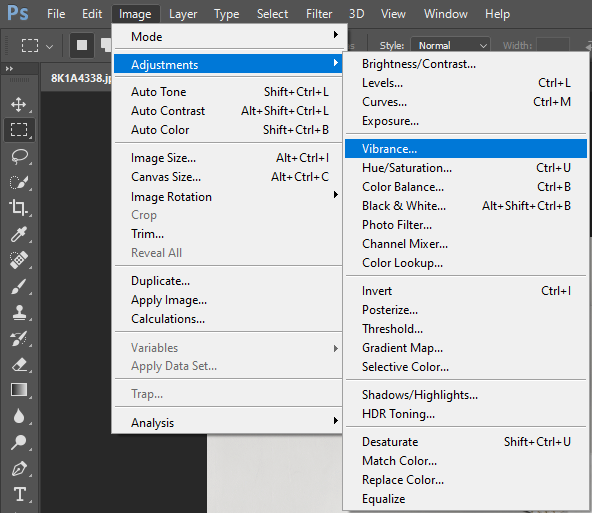Switch to the 8K1A4338 document tab
The image size is (592, 513).
[80, 78]
